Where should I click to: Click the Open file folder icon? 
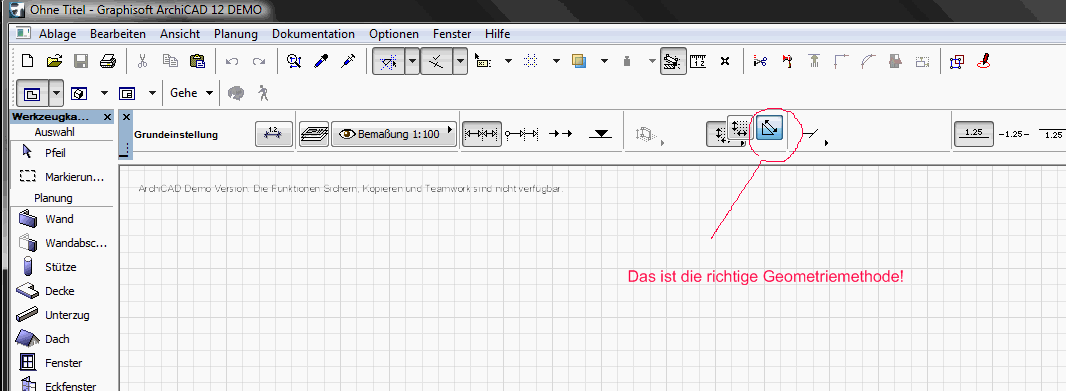[54, 61]
